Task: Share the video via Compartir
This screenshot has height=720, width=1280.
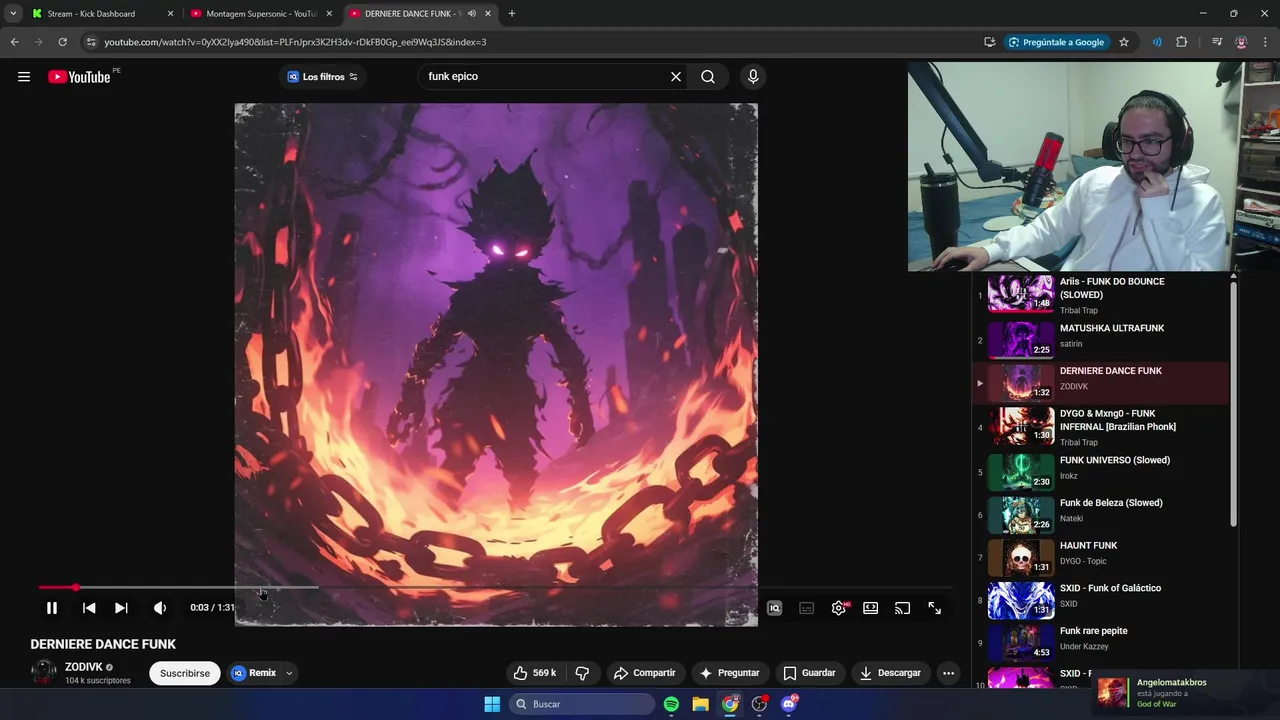Action: (645, 673)
